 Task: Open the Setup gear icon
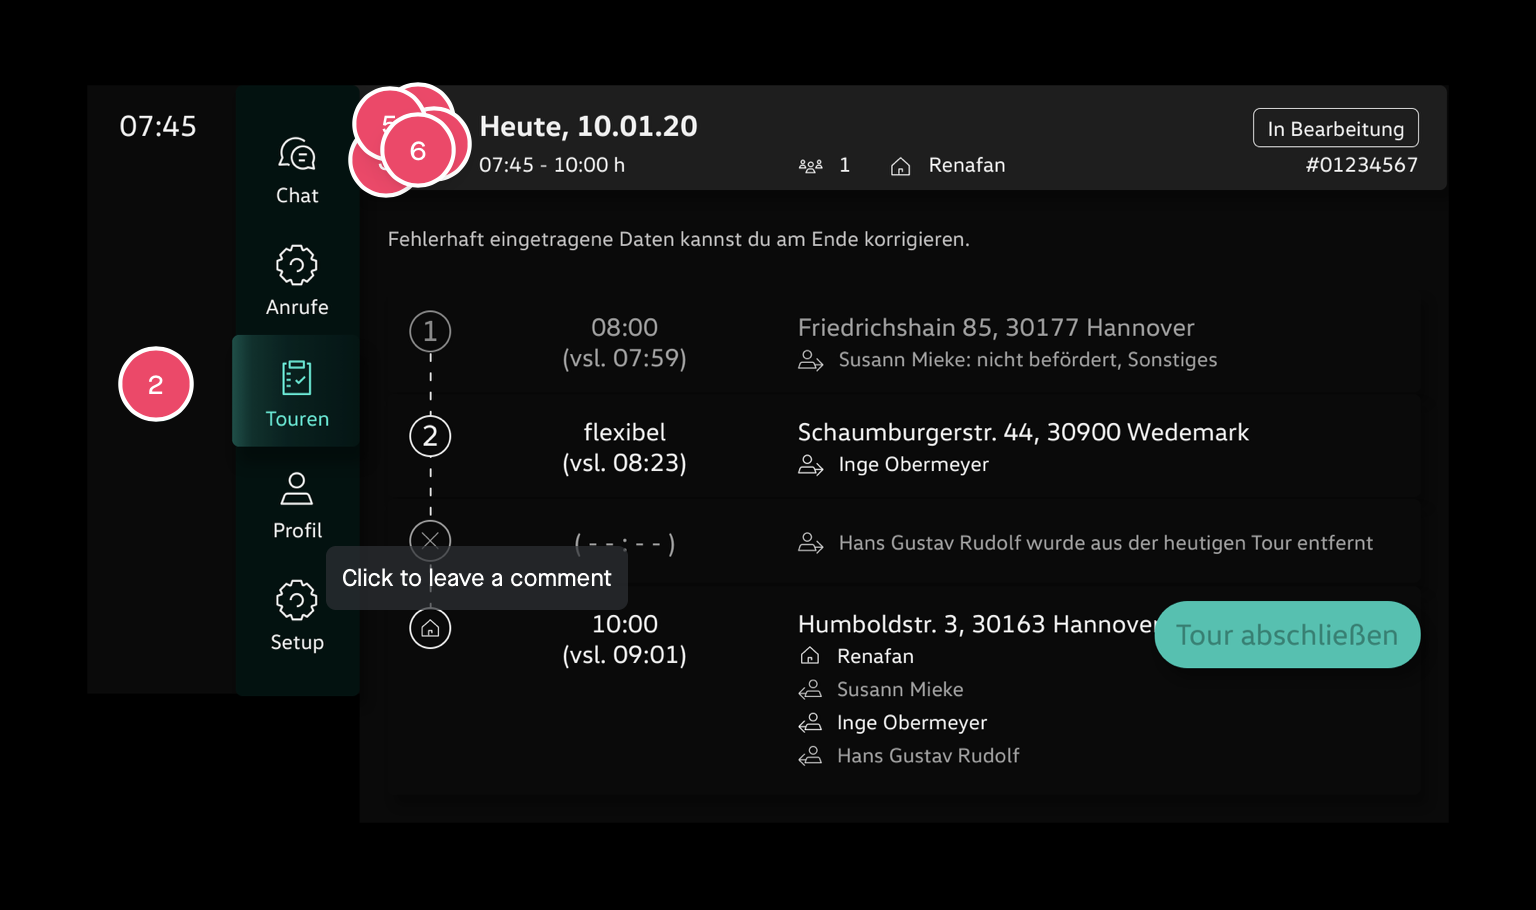(x=297, y=600)
